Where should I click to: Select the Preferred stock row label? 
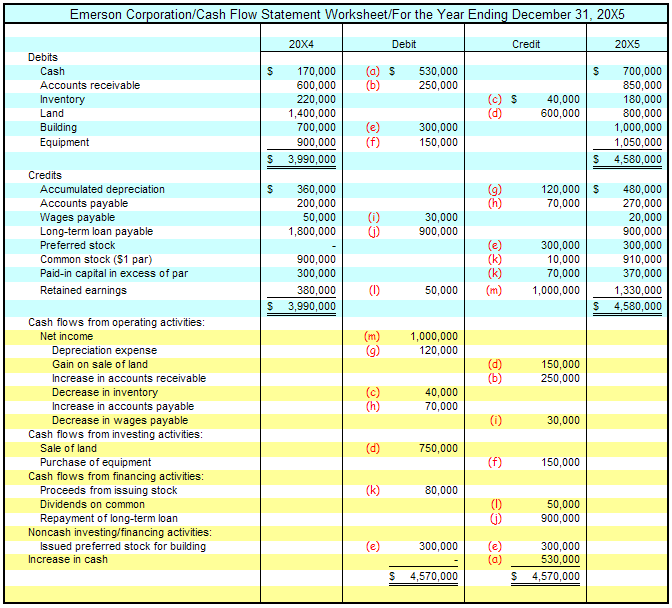[78, 246]
